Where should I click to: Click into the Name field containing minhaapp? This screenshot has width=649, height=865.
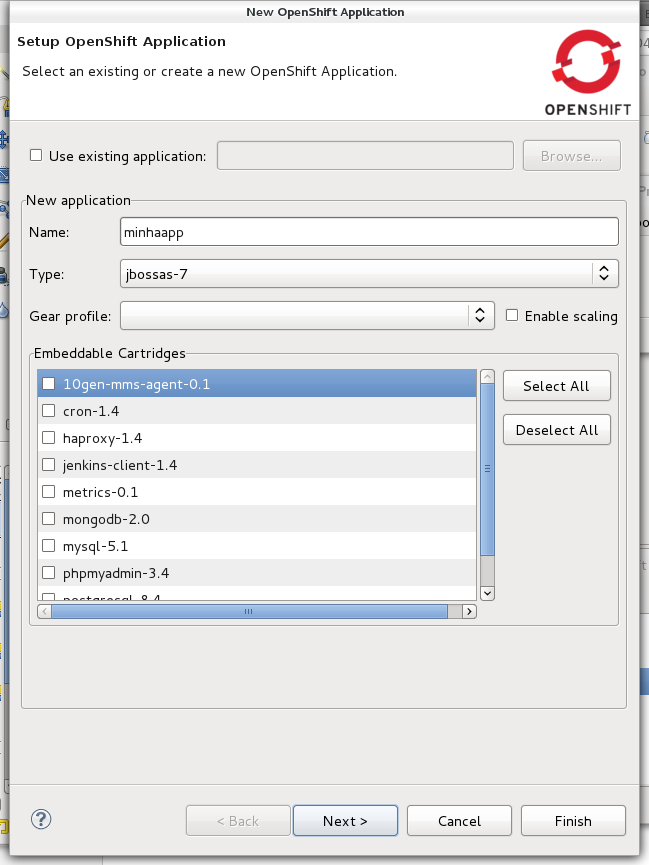click(x=369, y=232)
